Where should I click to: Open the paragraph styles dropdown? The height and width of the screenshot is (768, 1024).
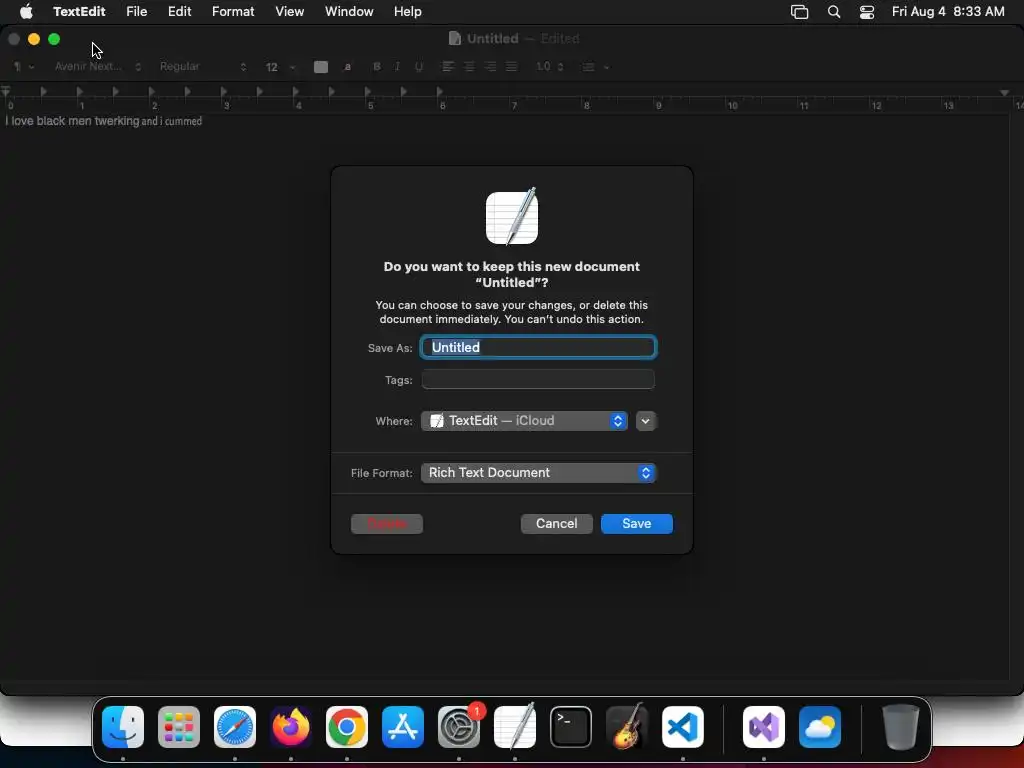24,67
